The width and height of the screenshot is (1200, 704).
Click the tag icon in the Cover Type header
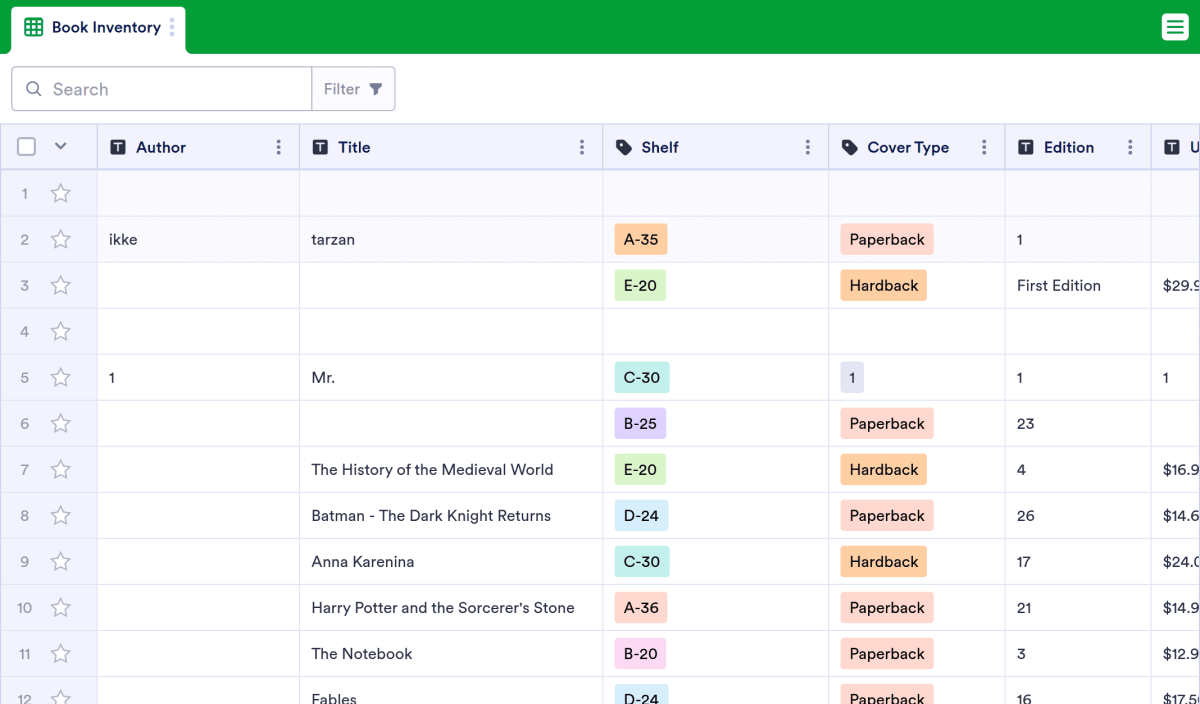click(x=850, y=147)
